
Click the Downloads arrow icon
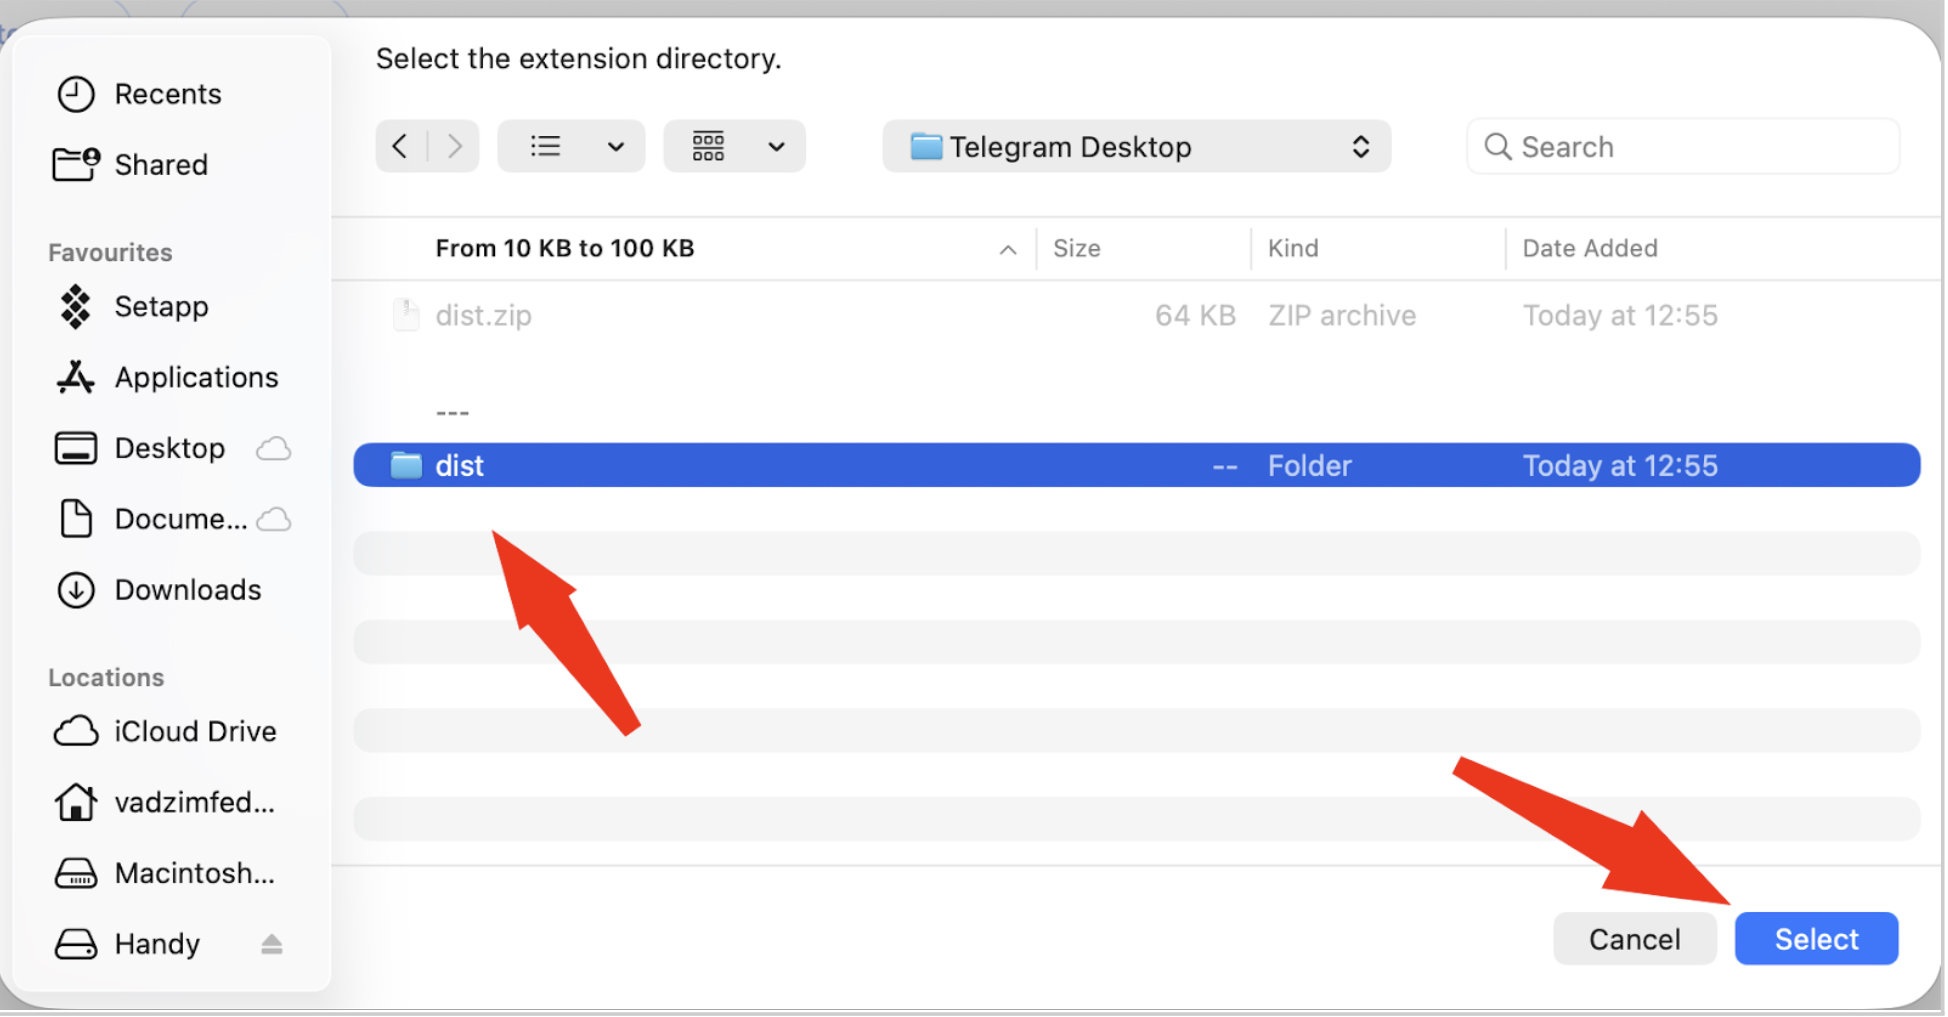pyautogui.click(x=76, y=590)
